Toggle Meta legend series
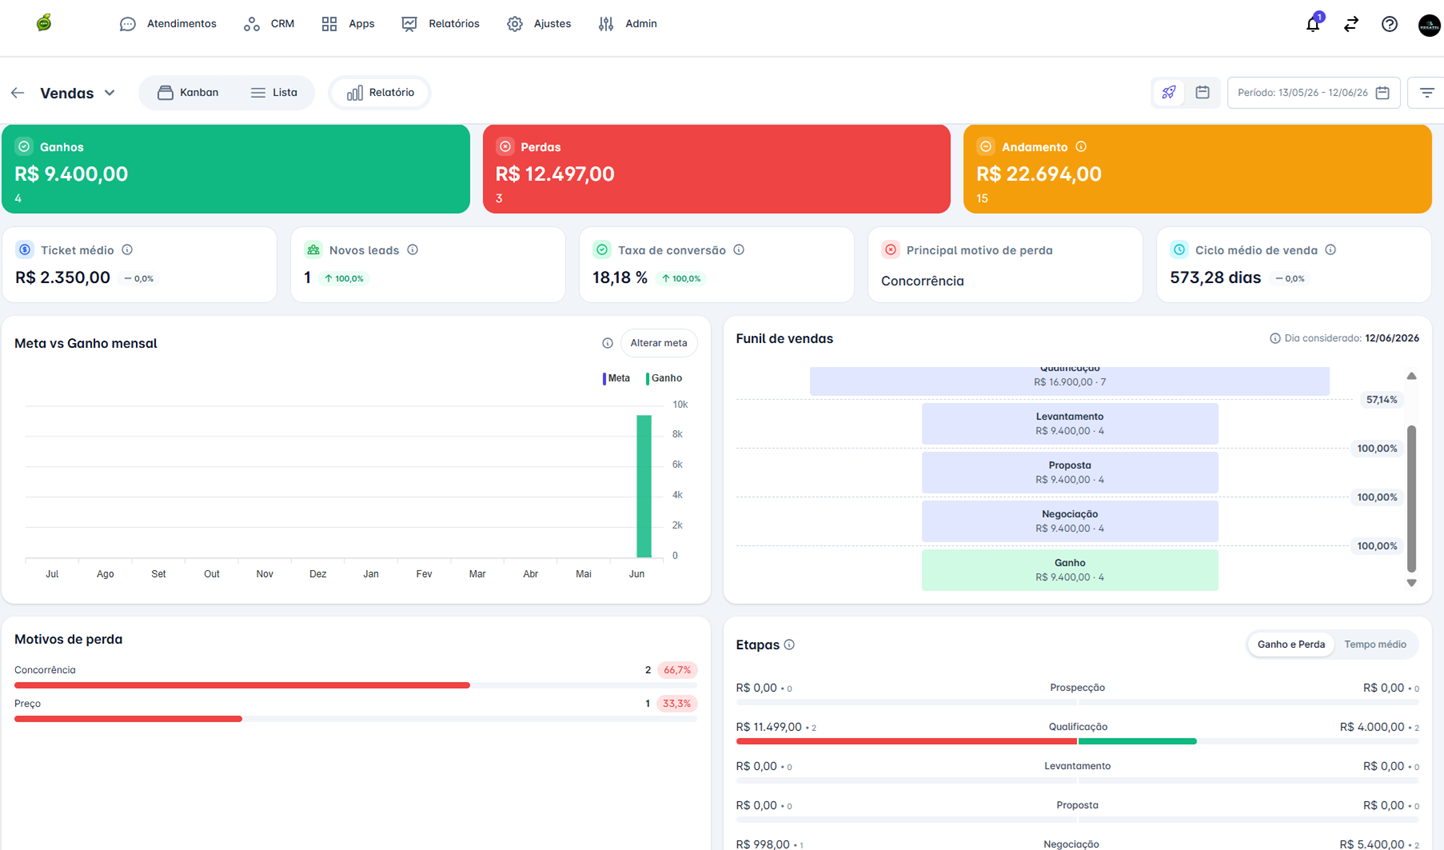1444x850 pixels. coord(617,378)
